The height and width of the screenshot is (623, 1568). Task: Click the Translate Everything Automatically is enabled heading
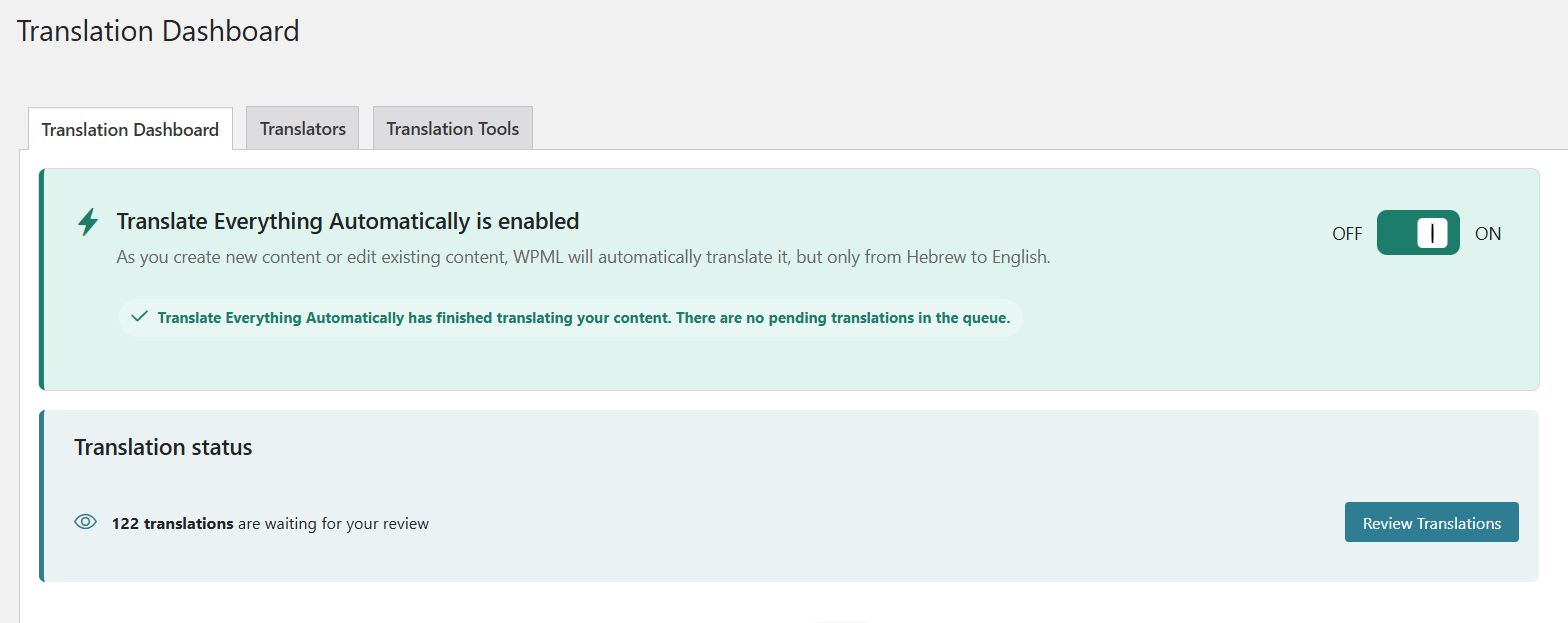[x=348, y=221]
